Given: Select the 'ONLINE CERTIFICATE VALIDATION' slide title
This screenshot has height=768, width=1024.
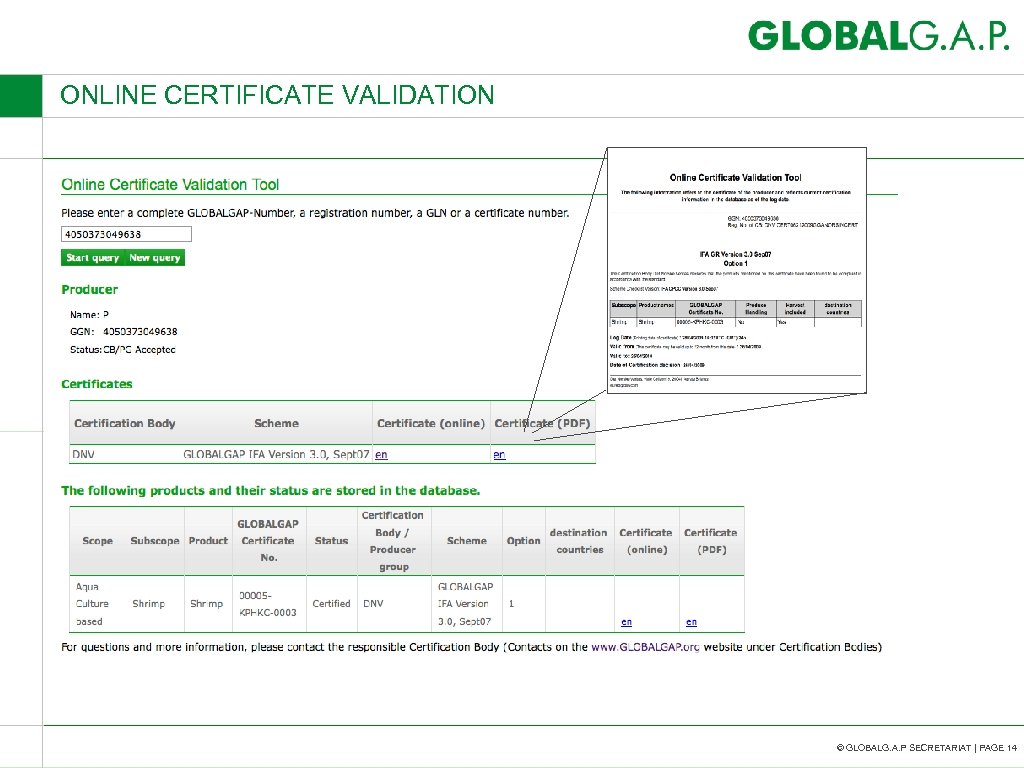Looking at the screenshot, I should click(277, 95).
